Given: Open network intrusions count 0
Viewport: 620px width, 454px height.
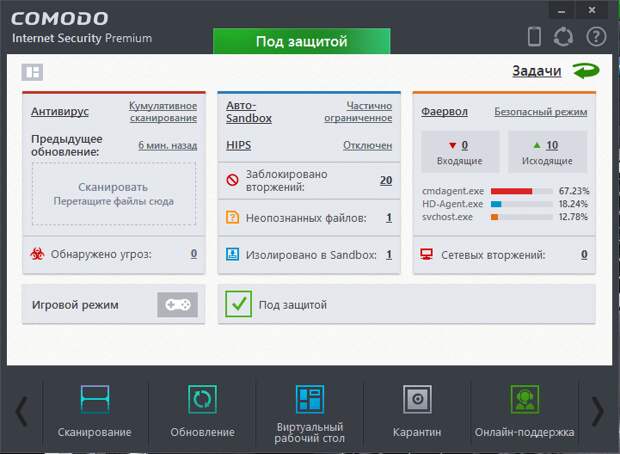Looking at the screenshot, I should (x=584, y=255).
